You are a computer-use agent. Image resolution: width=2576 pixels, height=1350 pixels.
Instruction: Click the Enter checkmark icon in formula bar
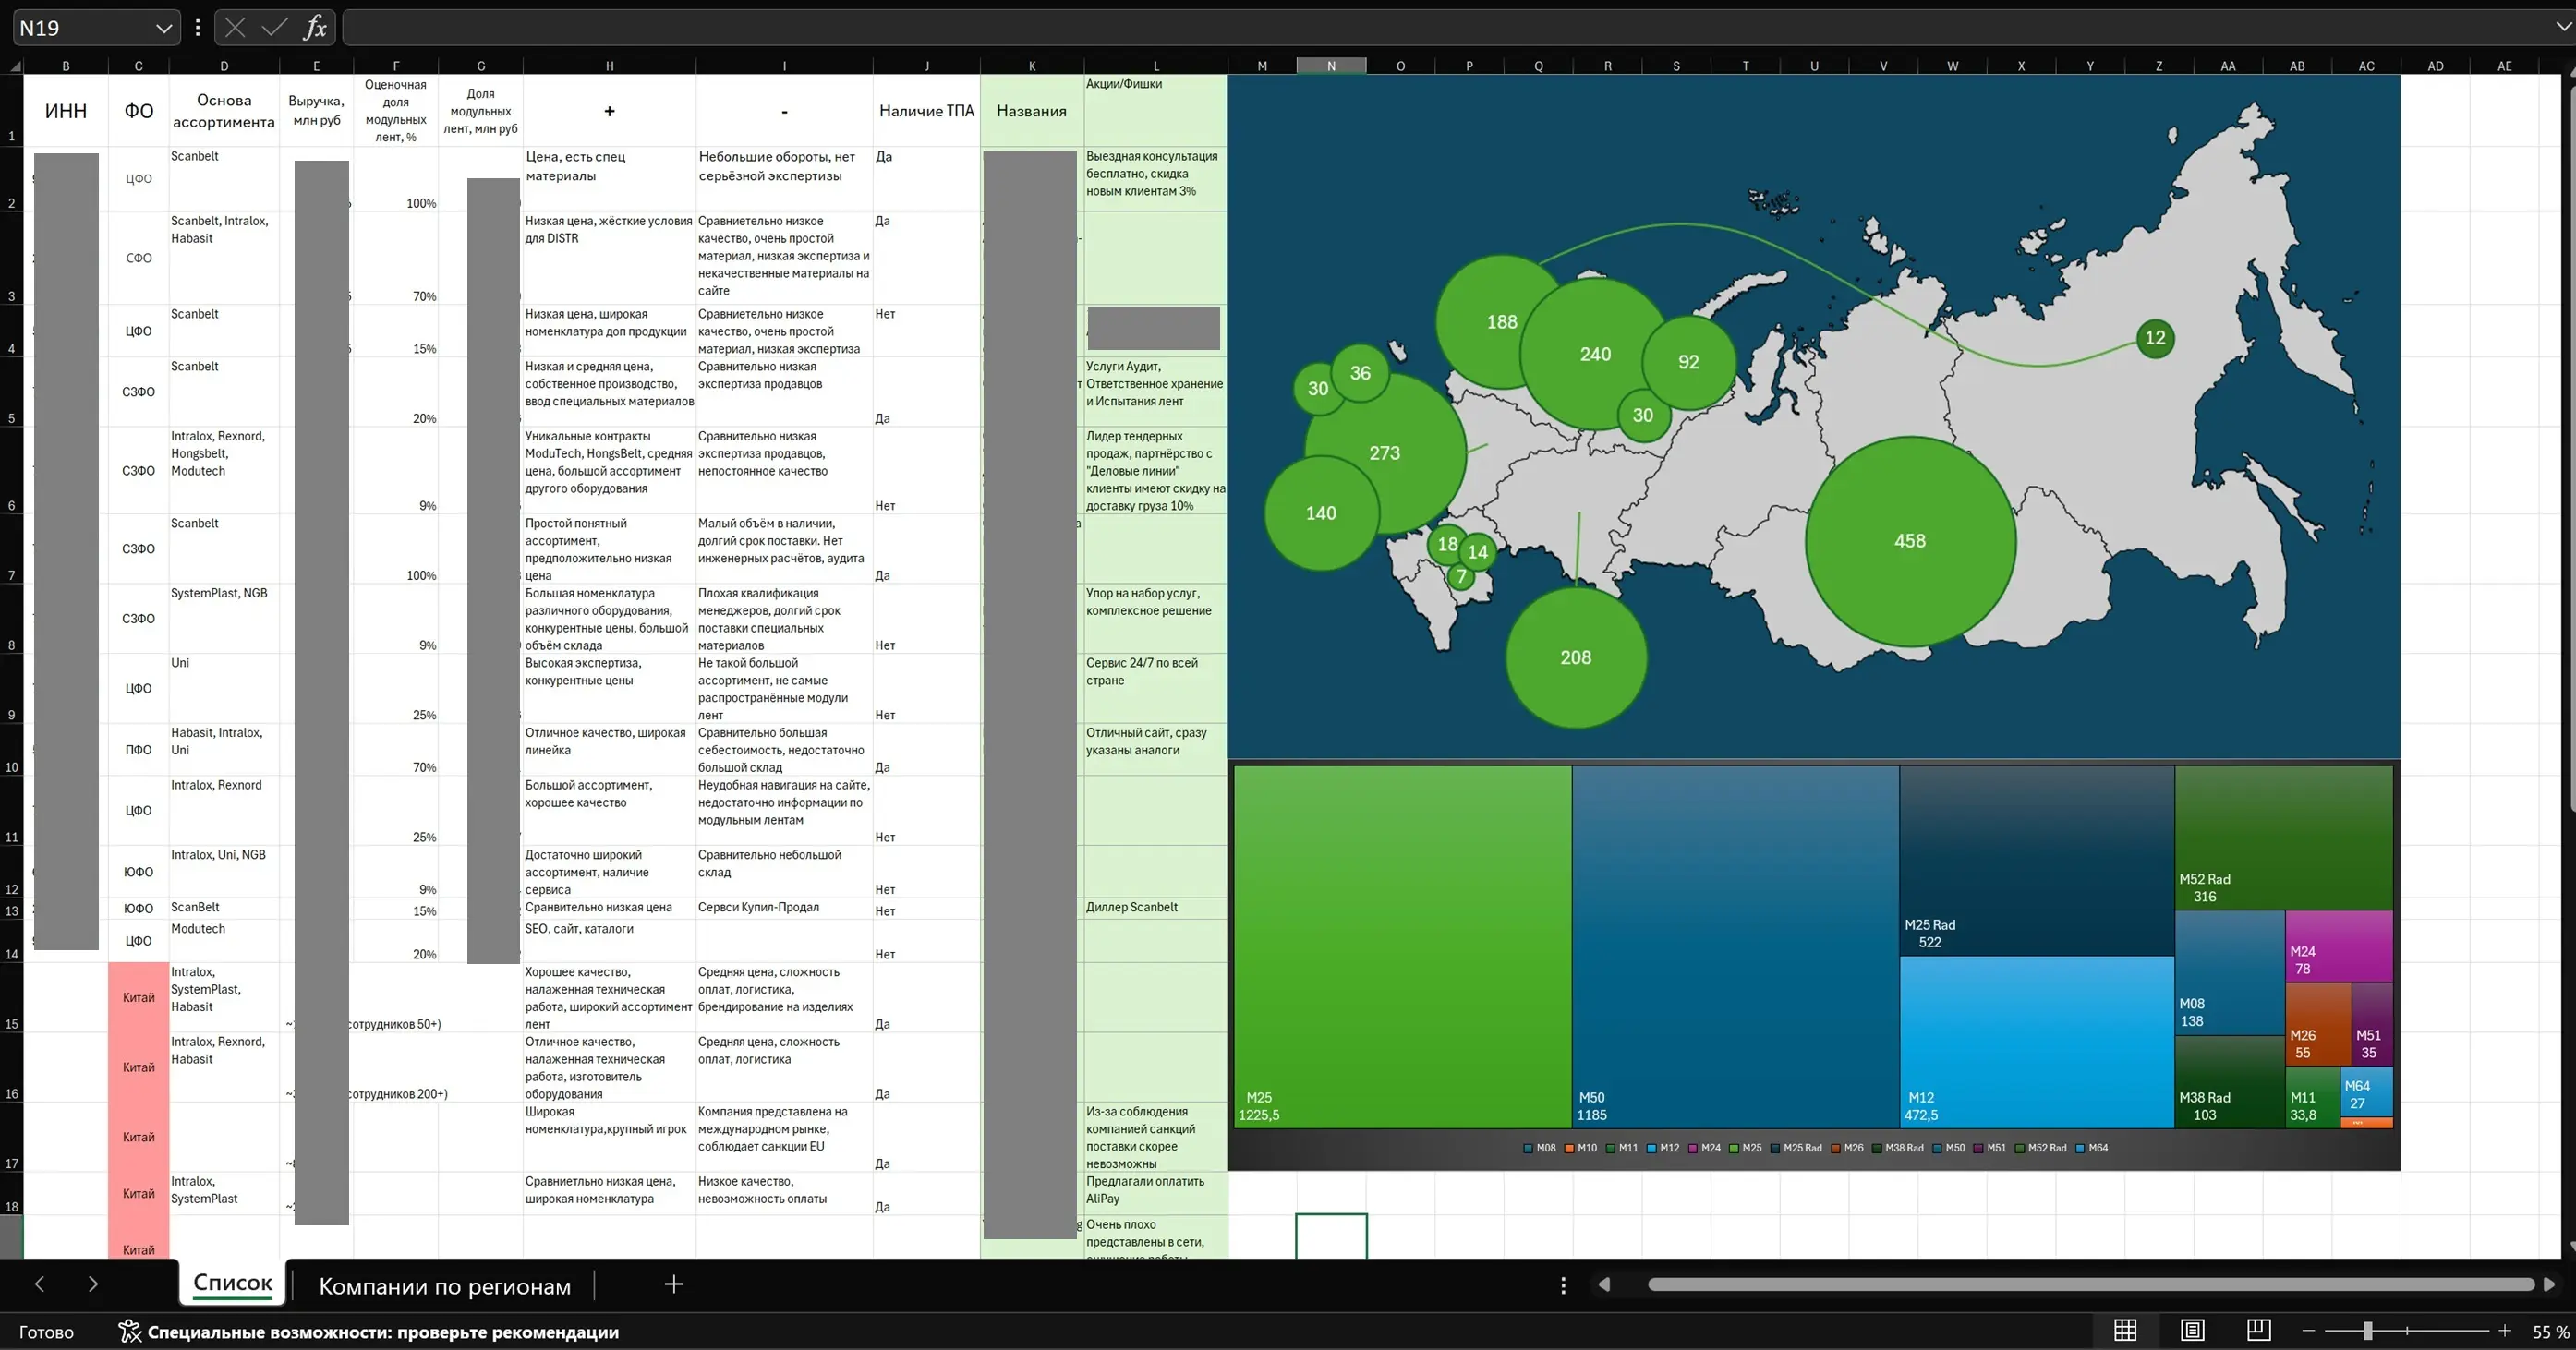274,27
